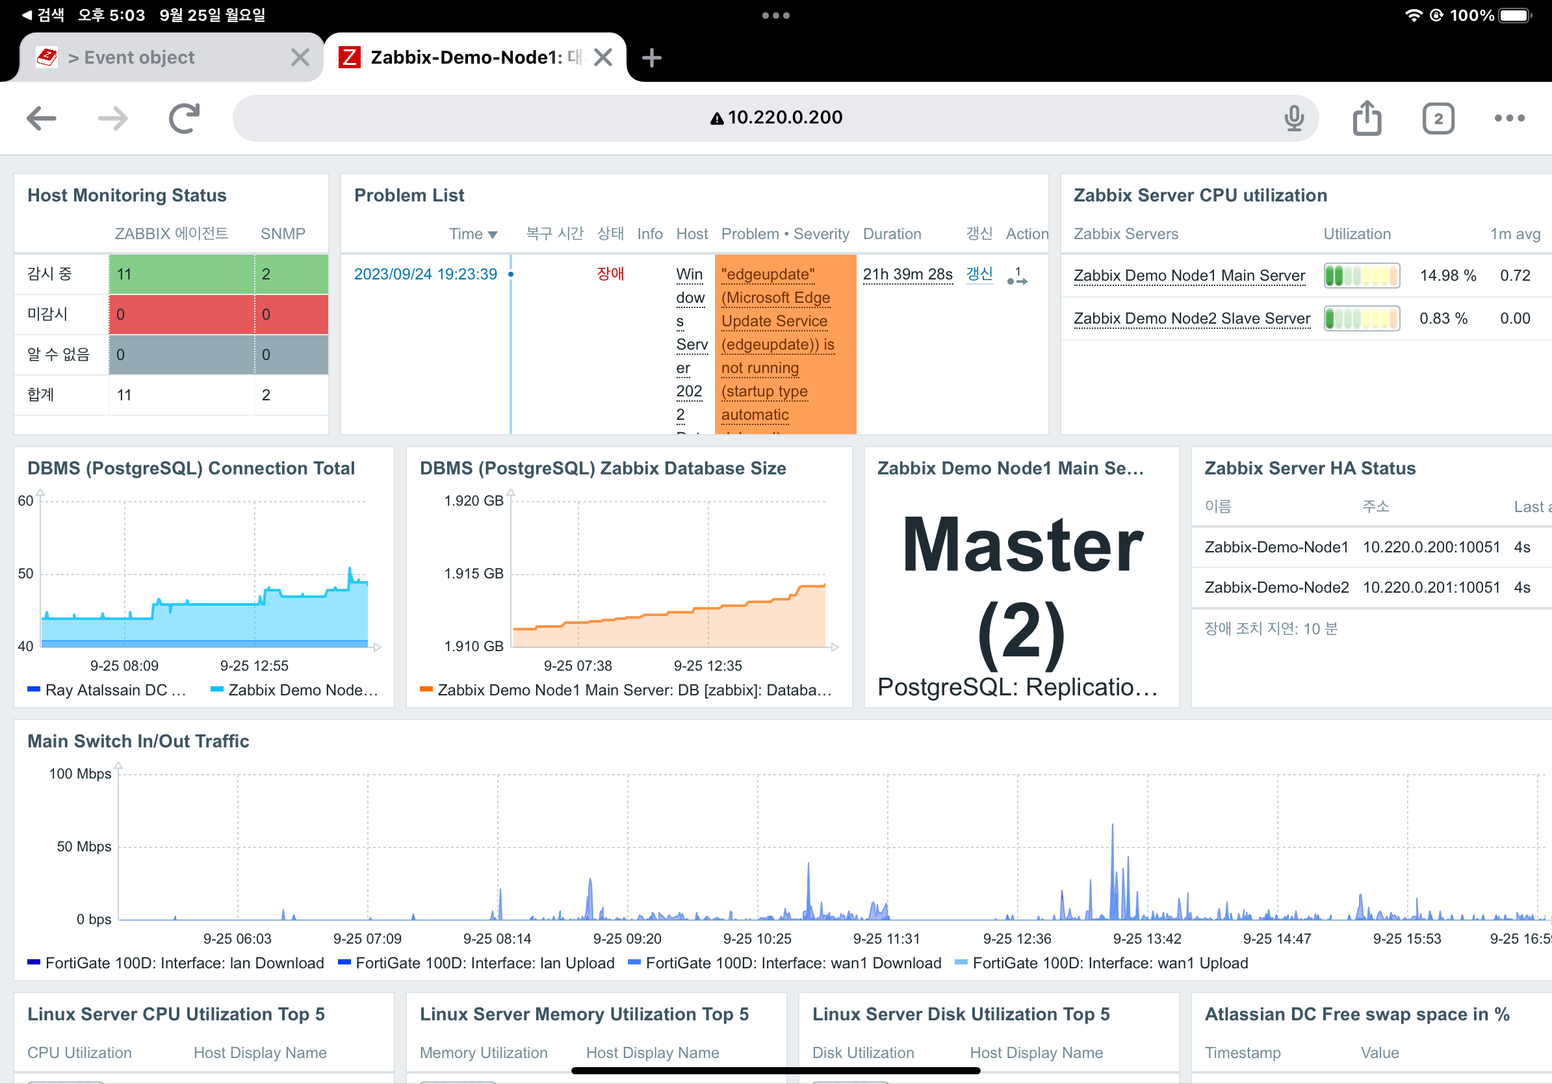The width and height of the screenshot is (1552, 1084).
Task: Click the lan Download legend entry
Action: (176, 963)
